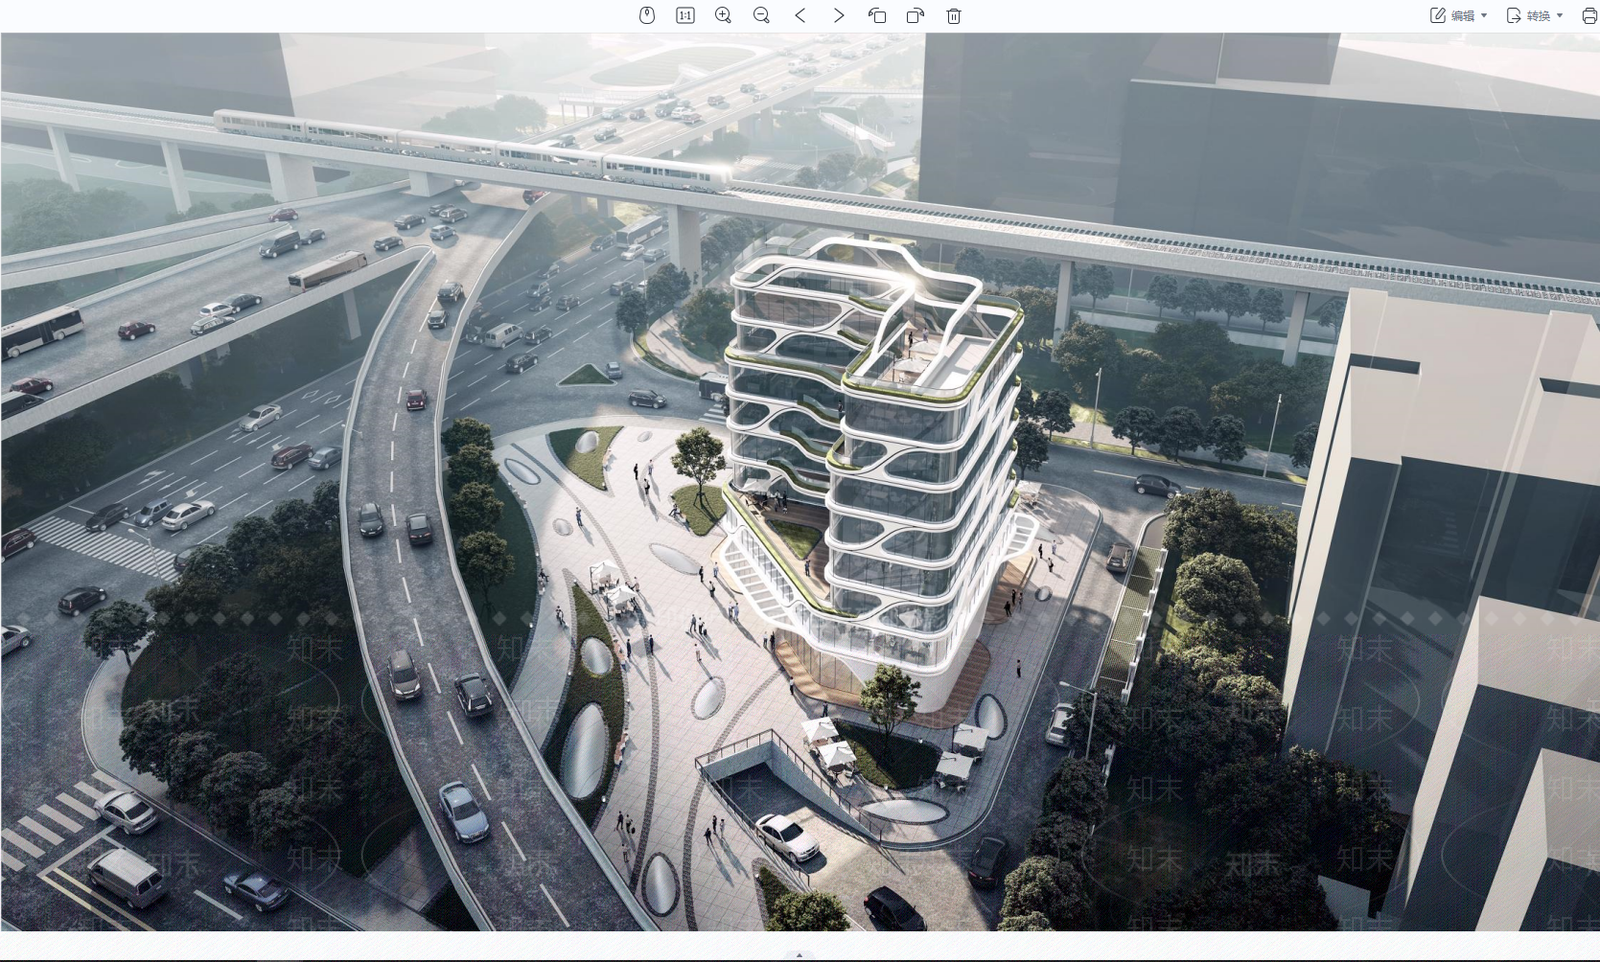Open the 编辑 (Edit) dropdown

click(1459, 15)
